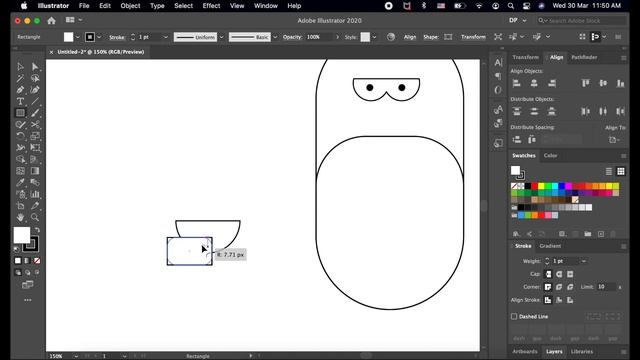Viewport: 640px width, 360px height.
Task: Select the Lasso tool
Action: (35, 78)
